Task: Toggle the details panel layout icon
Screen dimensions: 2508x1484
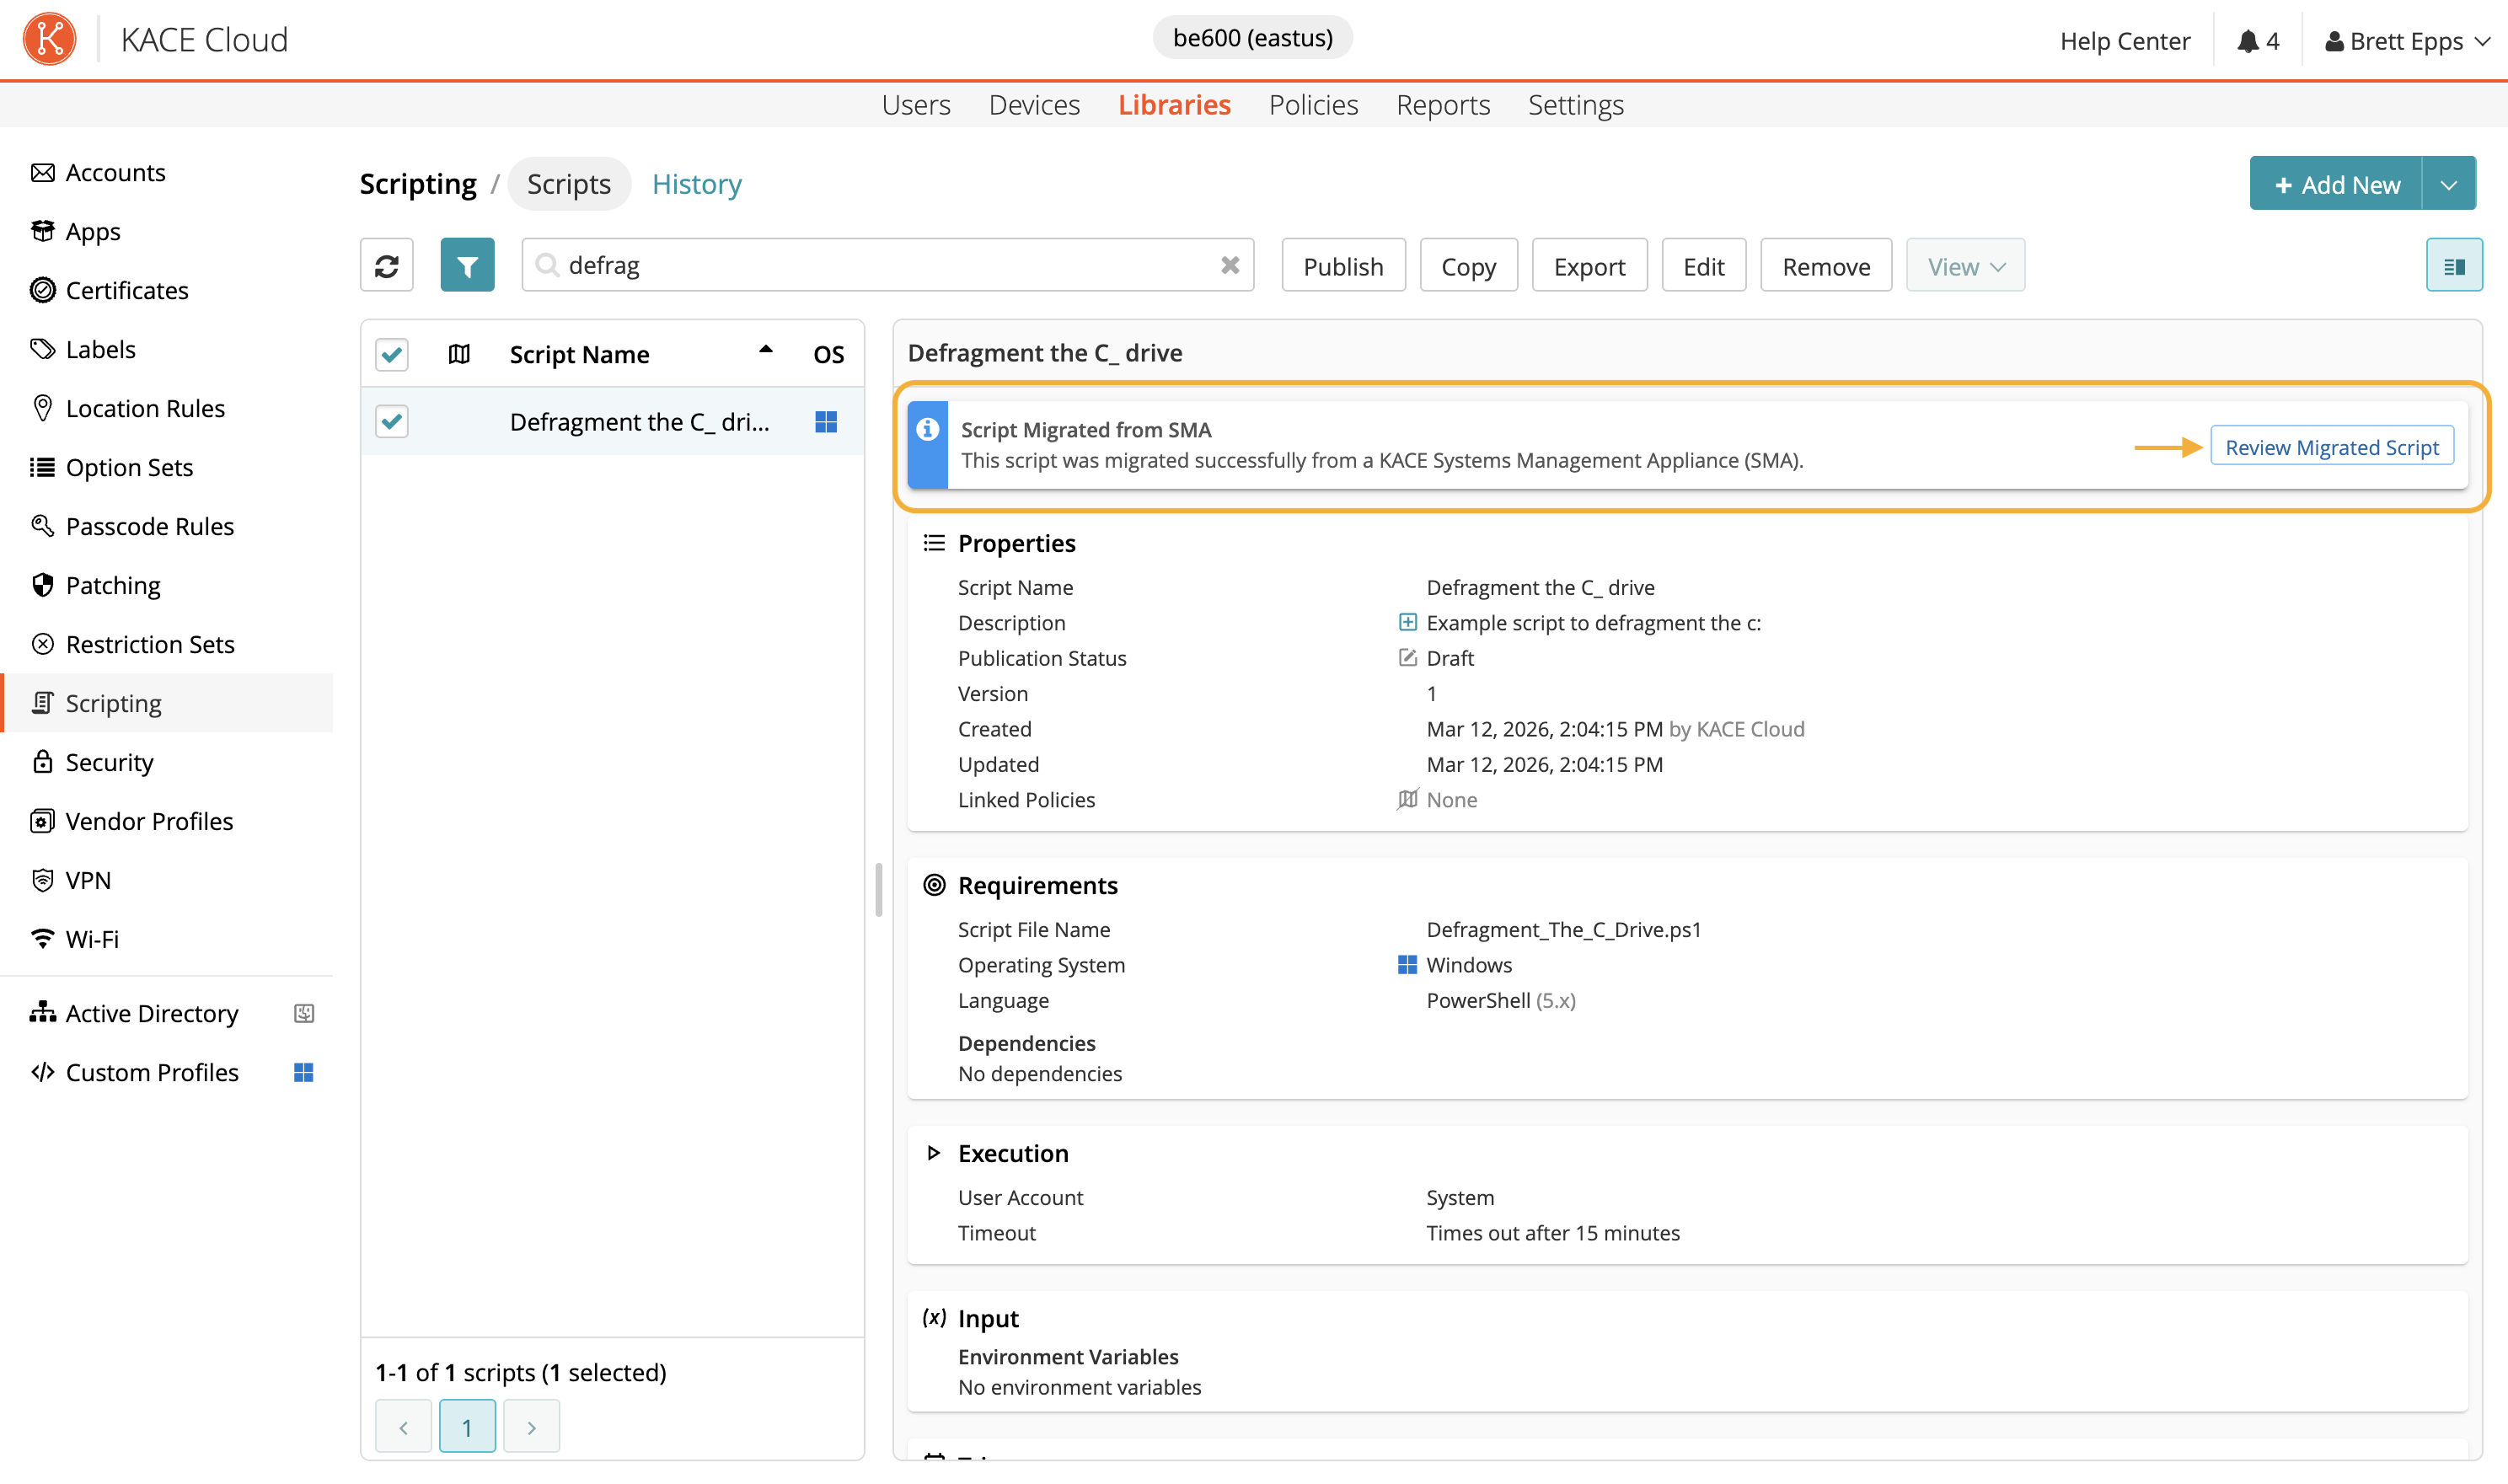Action: (2453, 265)
